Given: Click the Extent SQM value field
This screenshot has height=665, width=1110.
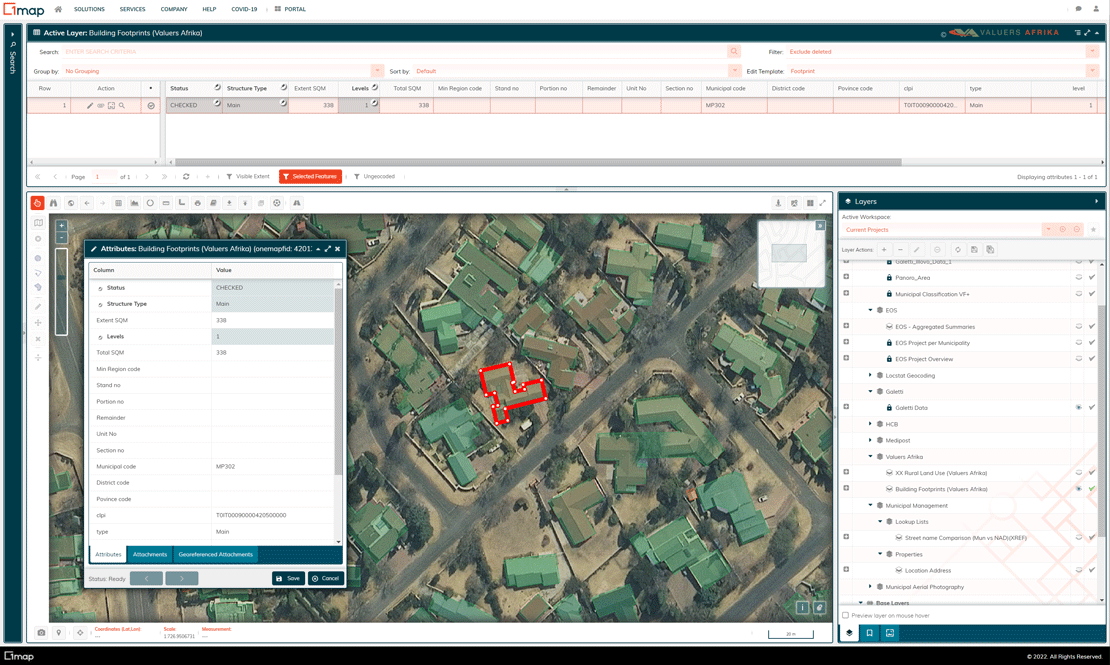Looking at the screenshot, I should click(273, 320).
